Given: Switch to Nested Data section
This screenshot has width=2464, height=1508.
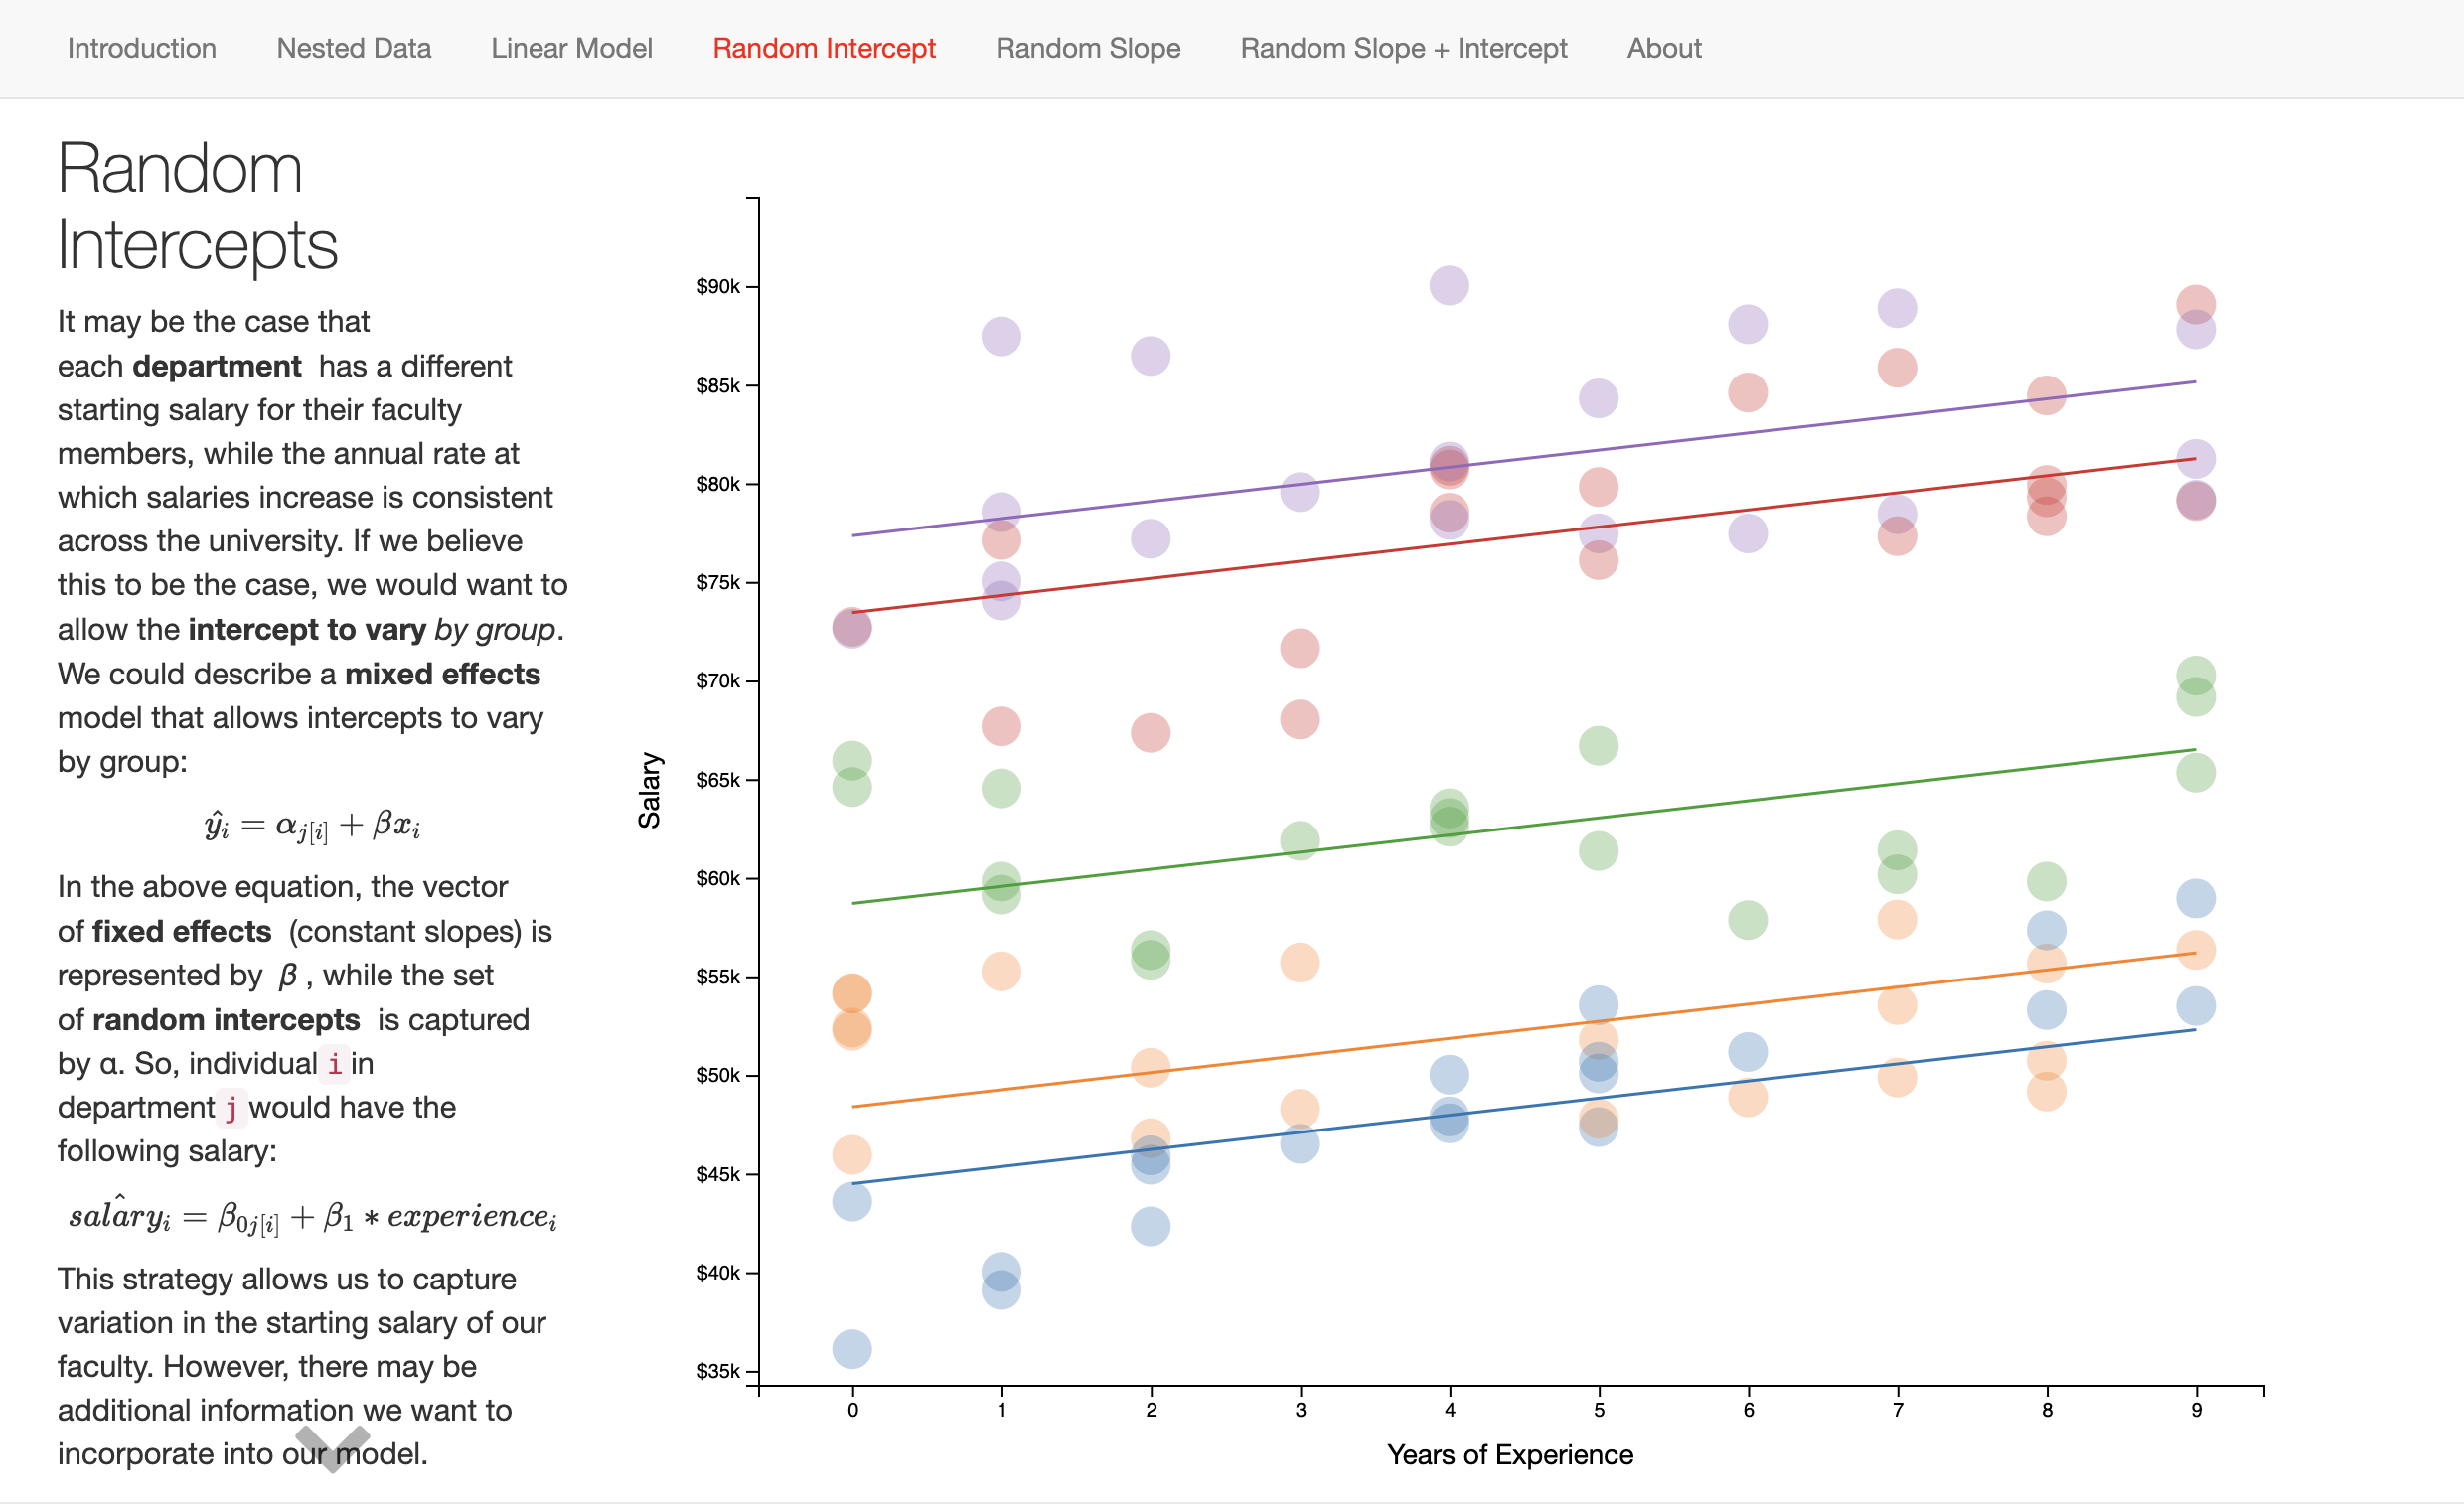Looking at the screenshot, I should click(353, 48).
